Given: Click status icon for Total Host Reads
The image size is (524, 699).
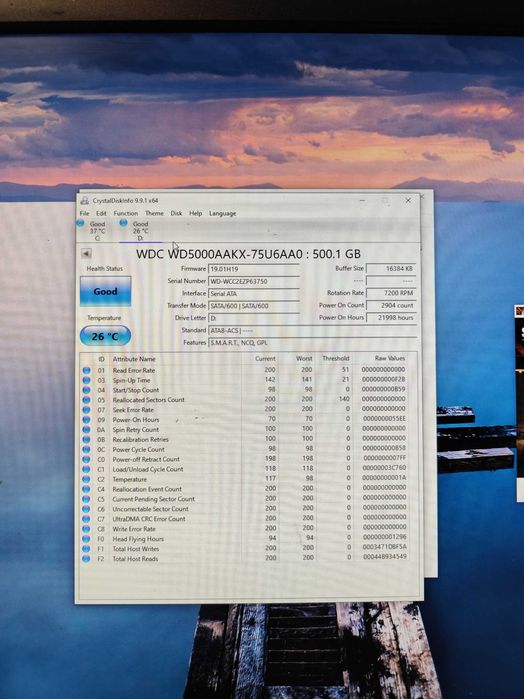Looking at the screenshot, I should click(x=87, y=559).
